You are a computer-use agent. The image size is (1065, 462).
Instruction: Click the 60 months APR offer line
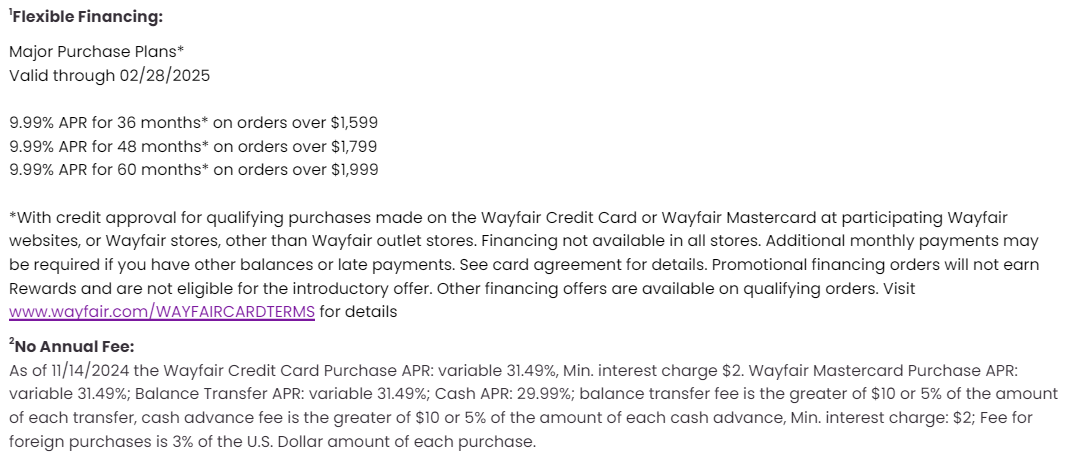[x=193, y=170]
